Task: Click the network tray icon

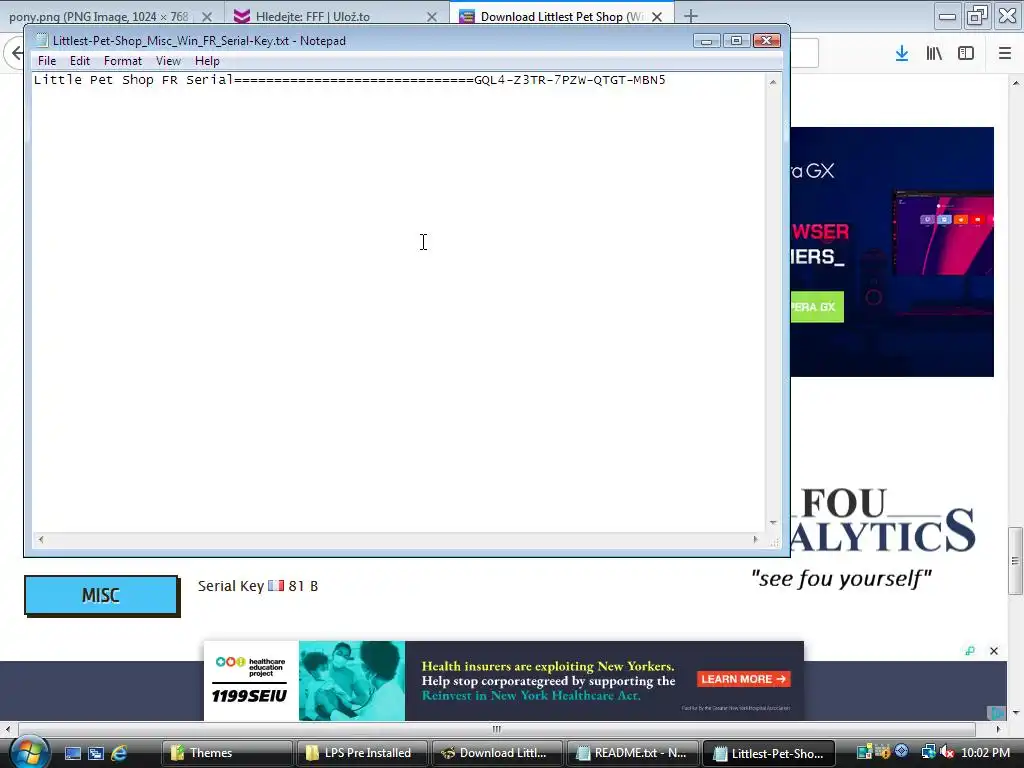Action: pos(928,752)
